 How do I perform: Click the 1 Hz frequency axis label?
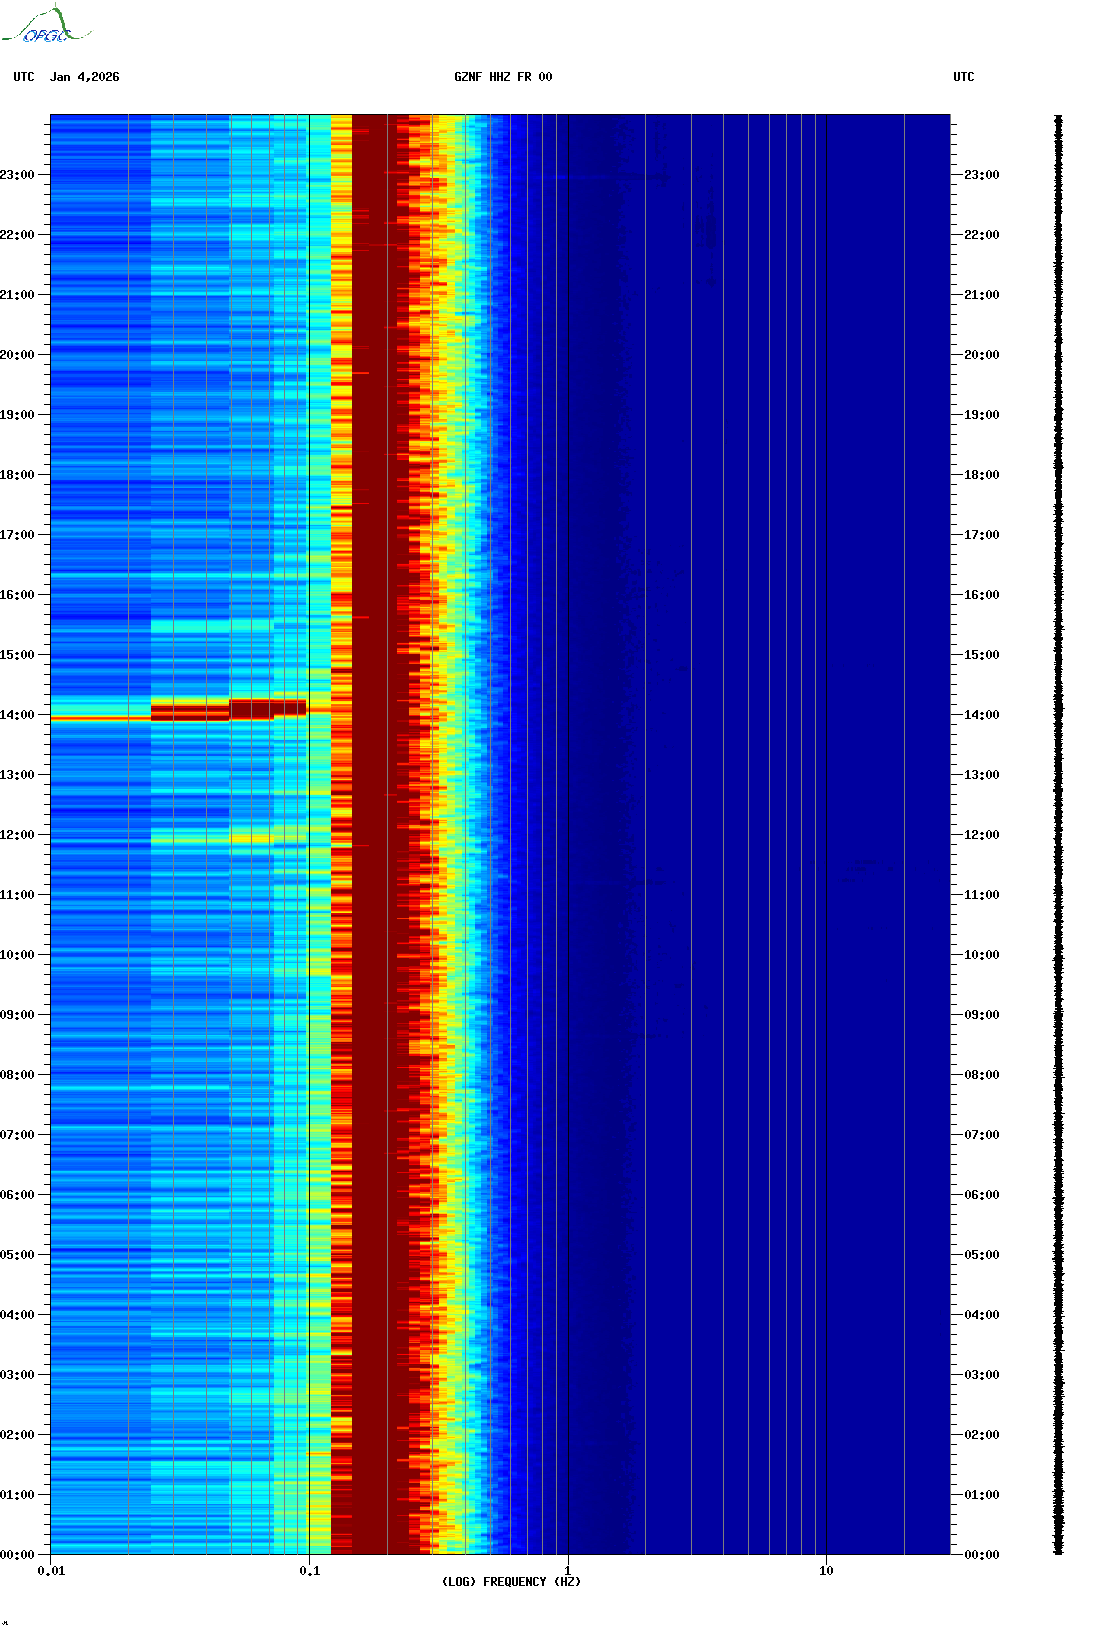pyautogui.click(x=568, y=1571)
